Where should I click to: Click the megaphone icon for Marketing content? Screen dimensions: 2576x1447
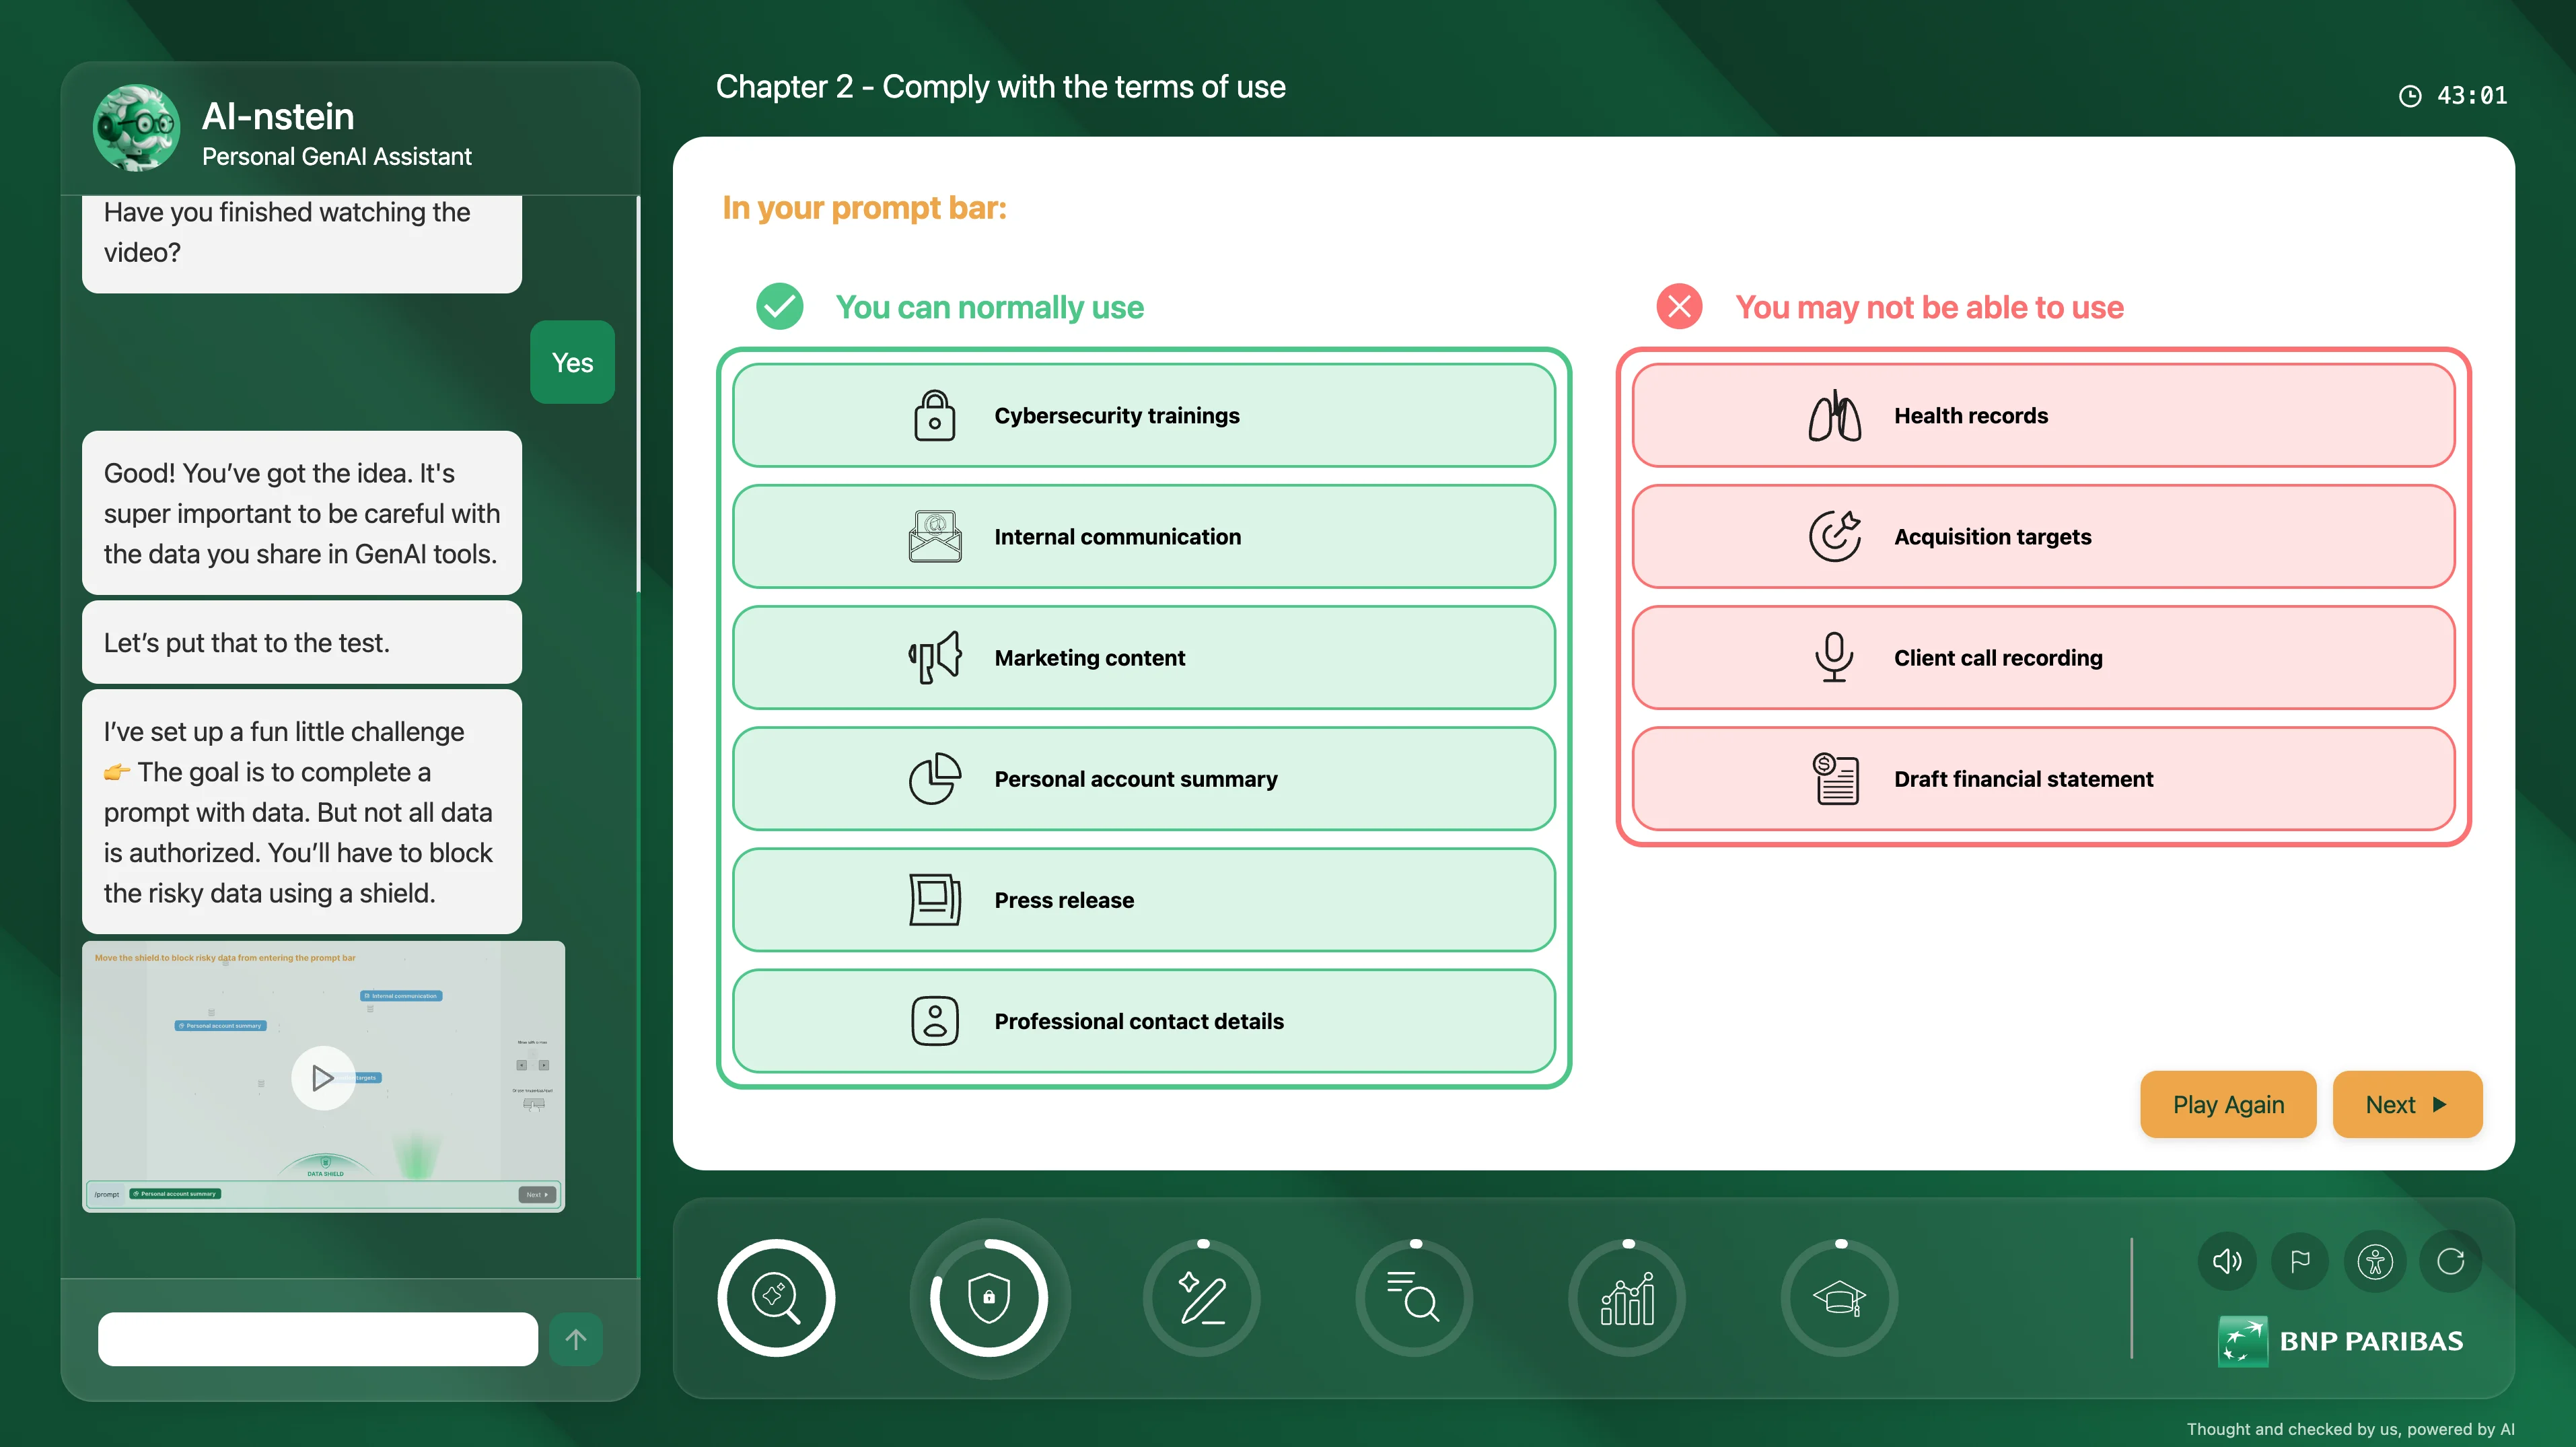coord(935,657)
